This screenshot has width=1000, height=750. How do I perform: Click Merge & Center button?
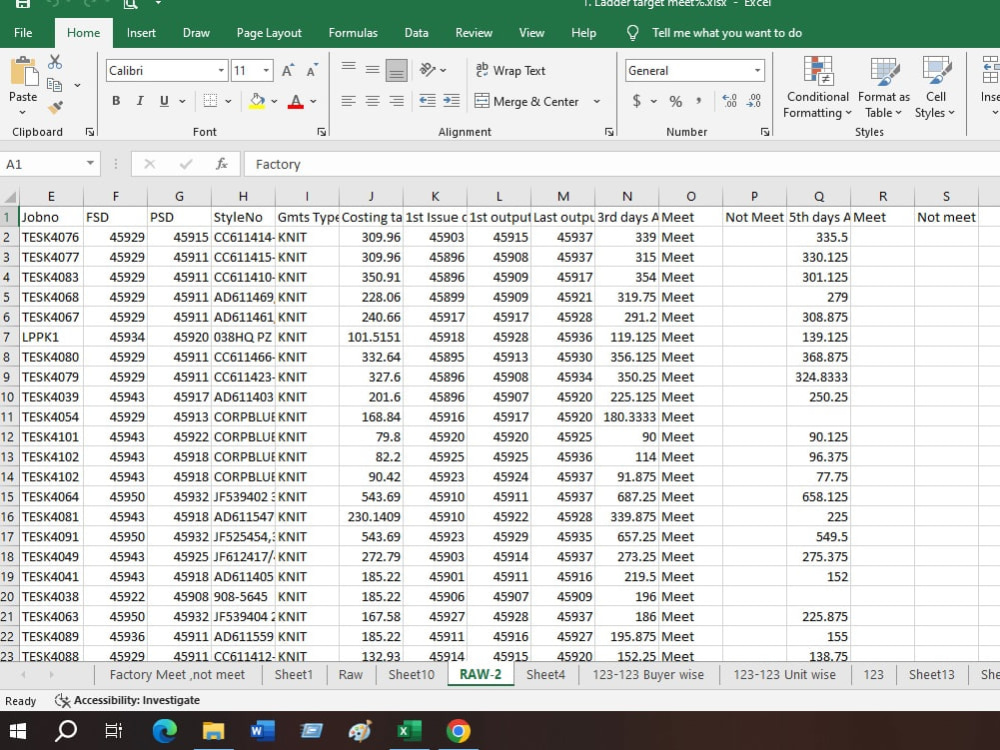(x=527, y=101)
